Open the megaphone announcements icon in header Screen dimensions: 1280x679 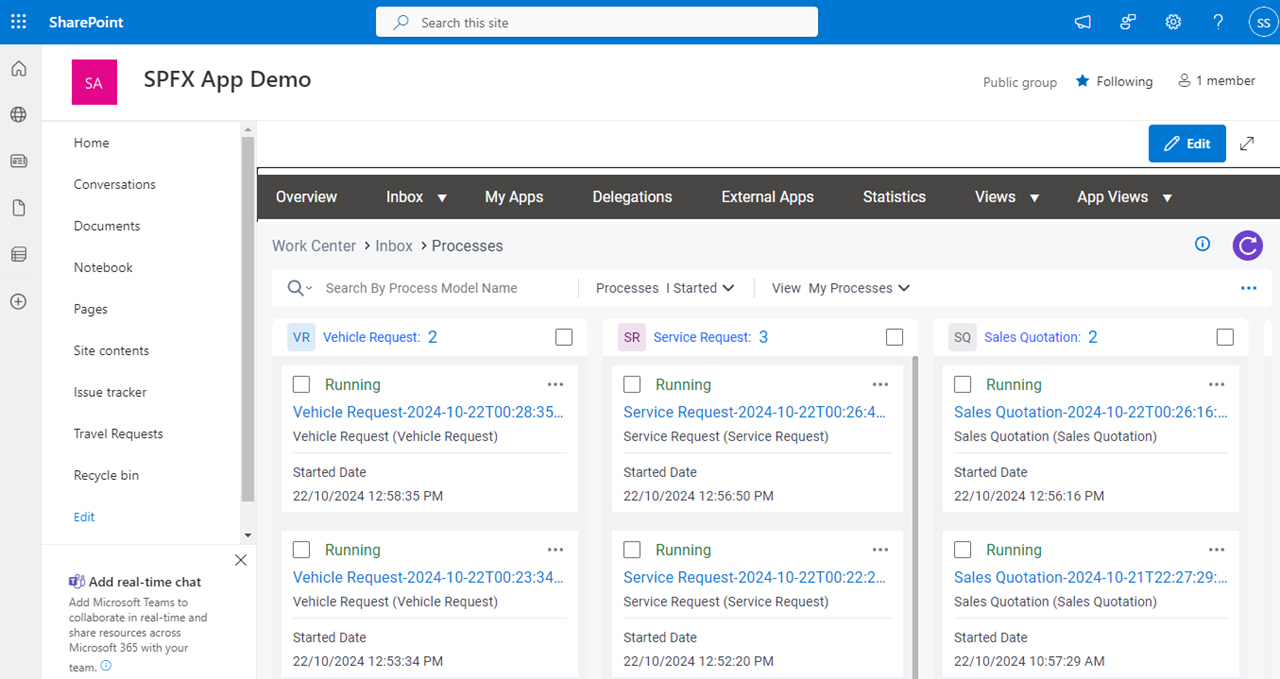tap(1083, 22)
